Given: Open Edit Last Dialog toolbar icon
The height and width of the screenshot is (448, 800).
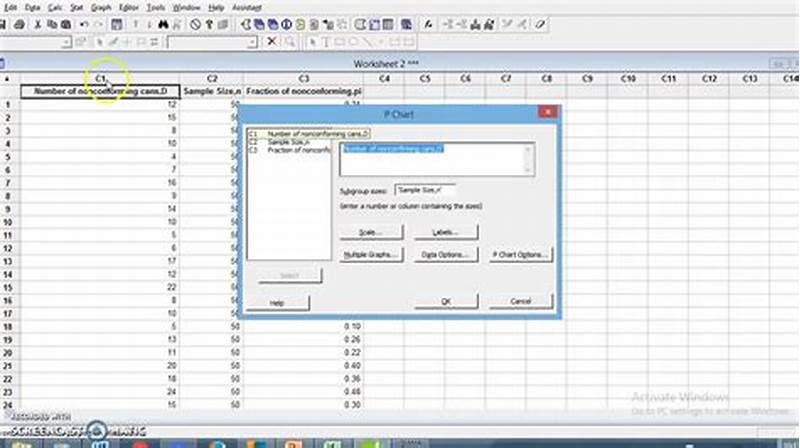Looking at the screenshot, I should click(x=116, y=24).
